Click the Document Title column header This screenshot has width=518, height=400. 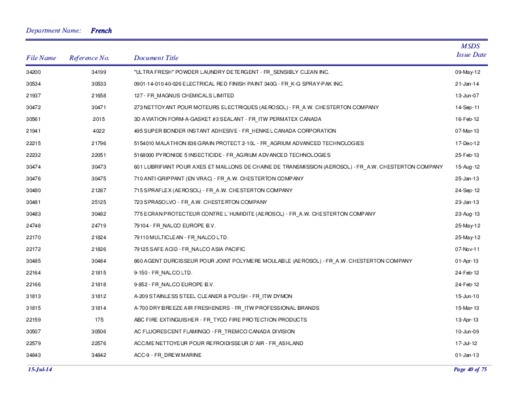(156, 58)
